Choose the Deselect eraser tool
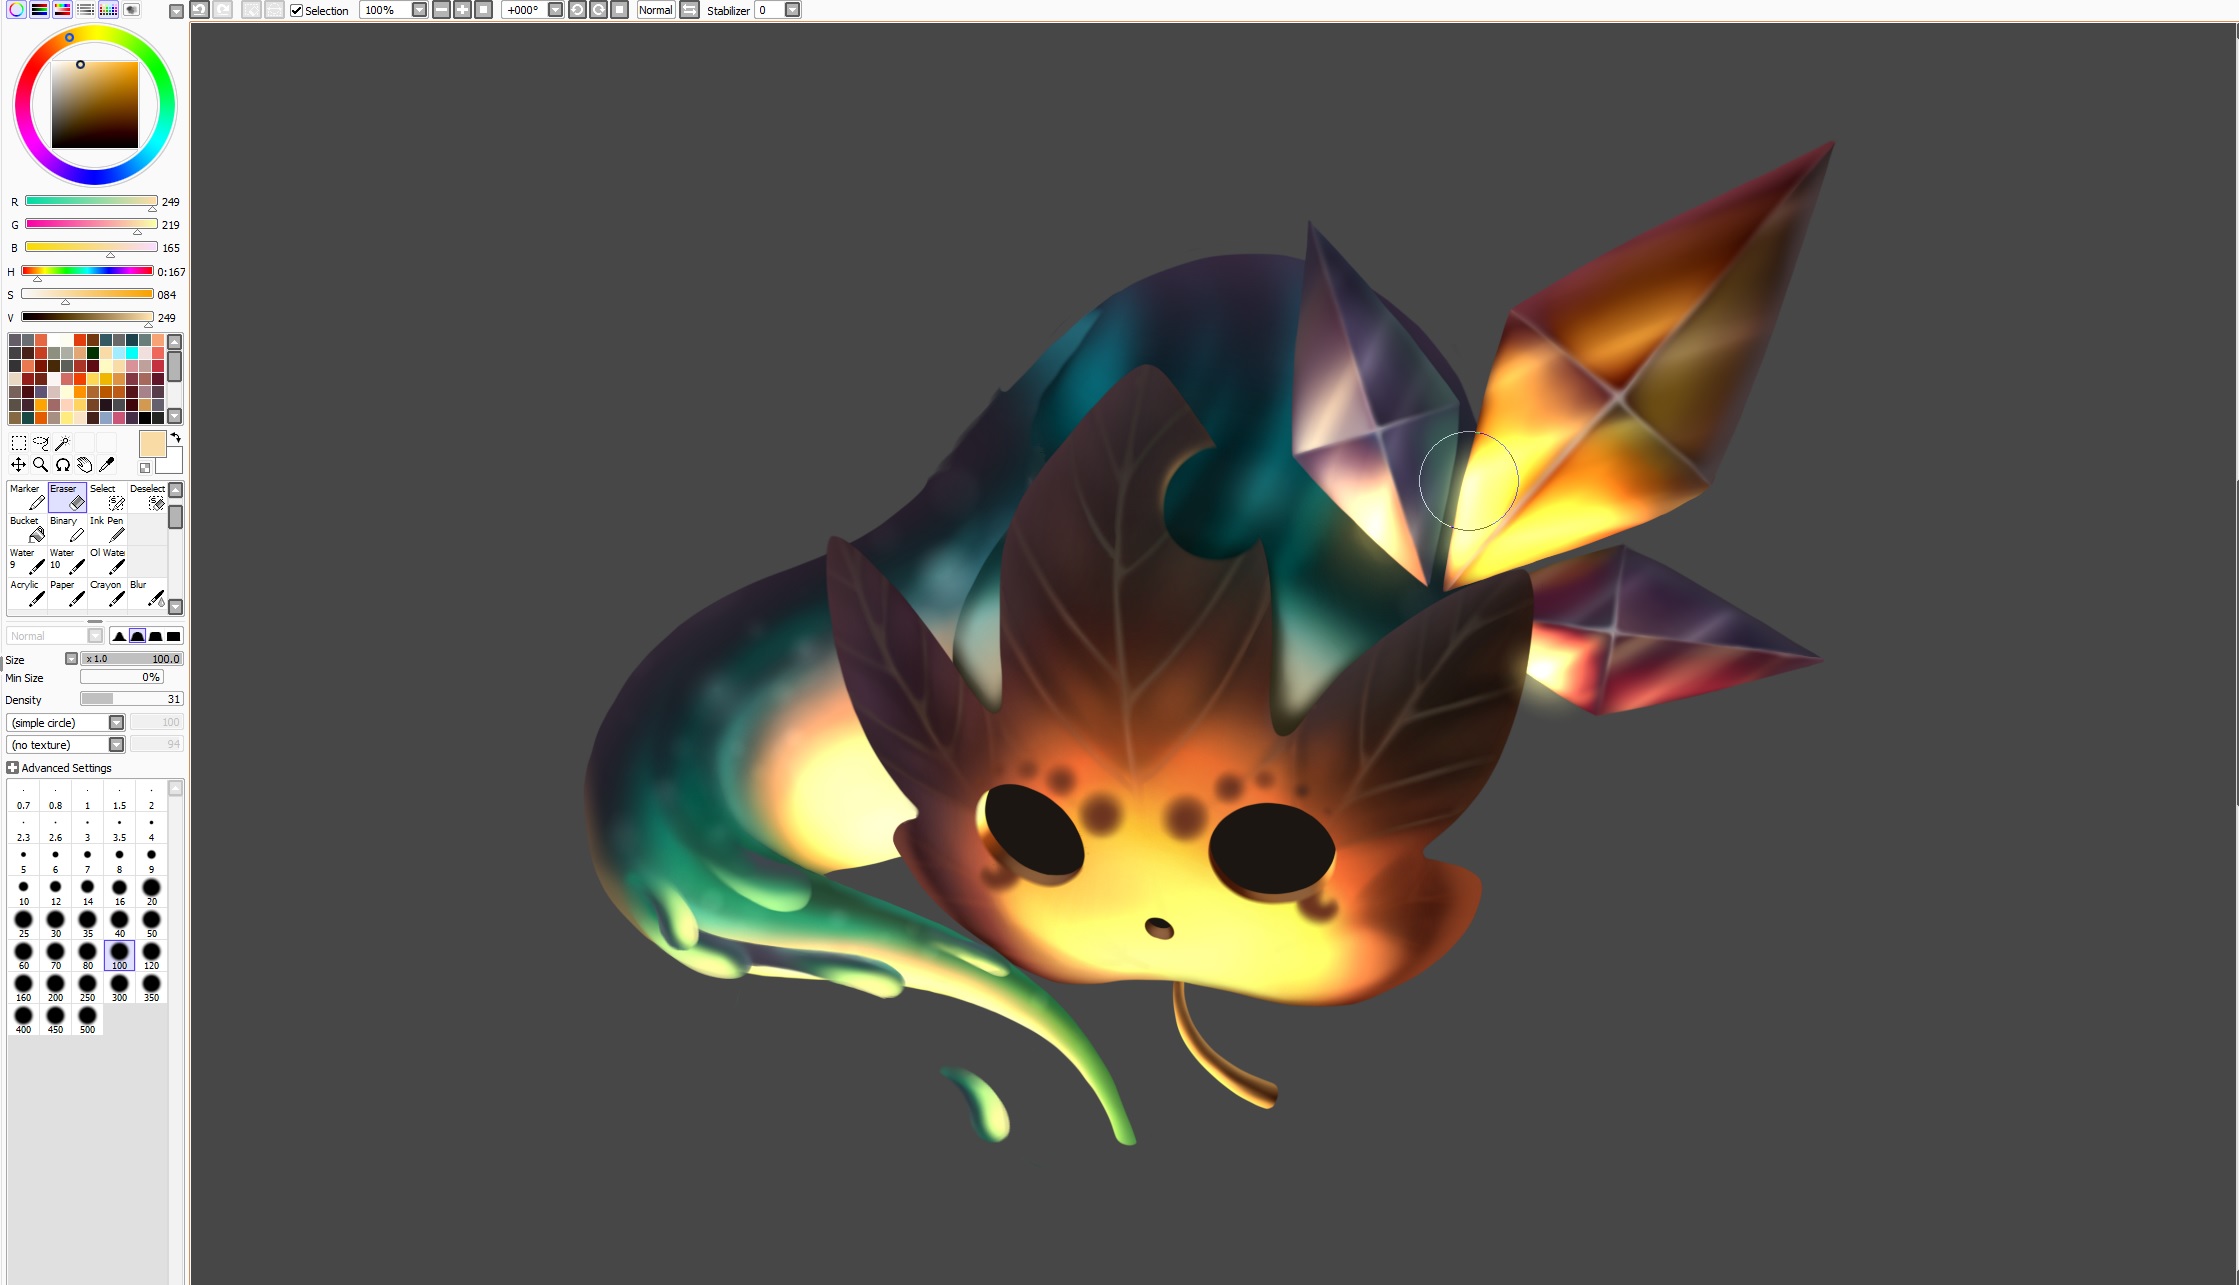2239x1285 pixels. pos(147,497)
